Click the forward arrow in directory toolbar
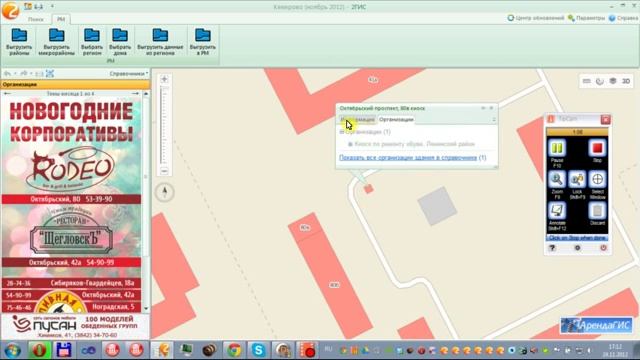This screenshot has height=360, width=640. click(24, 73)
